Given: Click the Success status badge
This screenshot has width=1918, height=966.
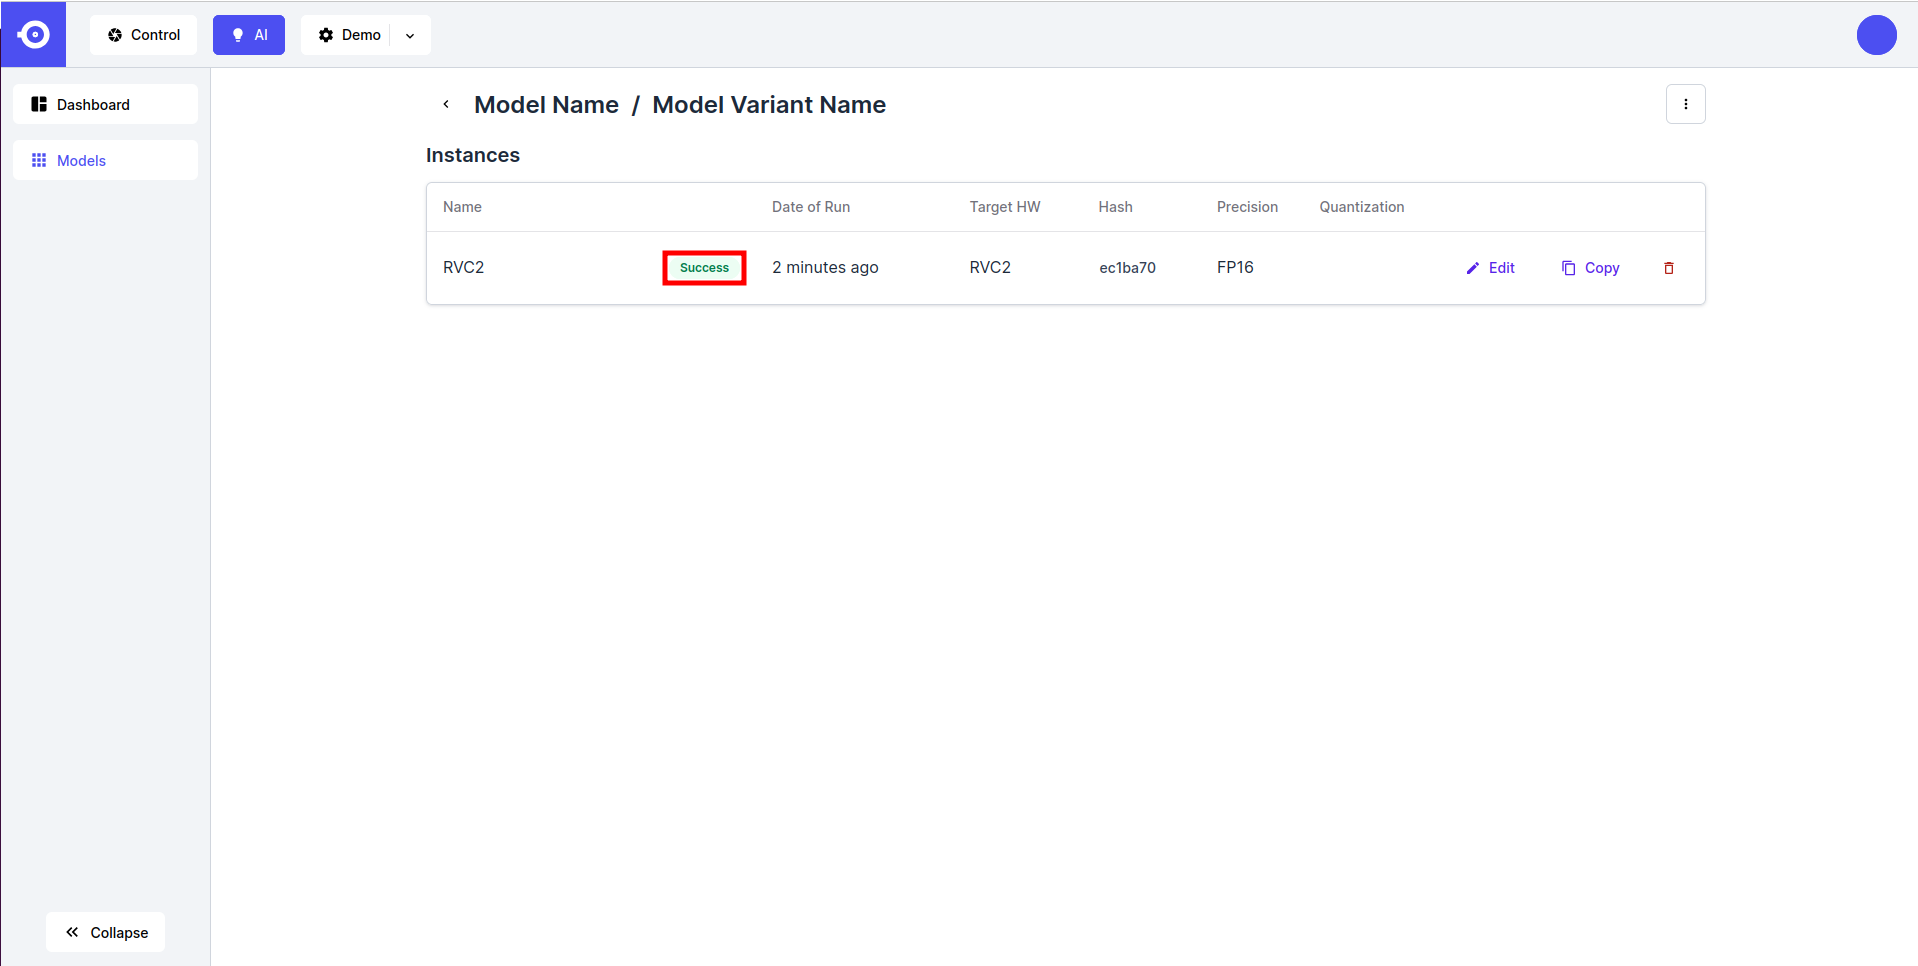Looking at the screenshot, I should (x=704, y=268).
